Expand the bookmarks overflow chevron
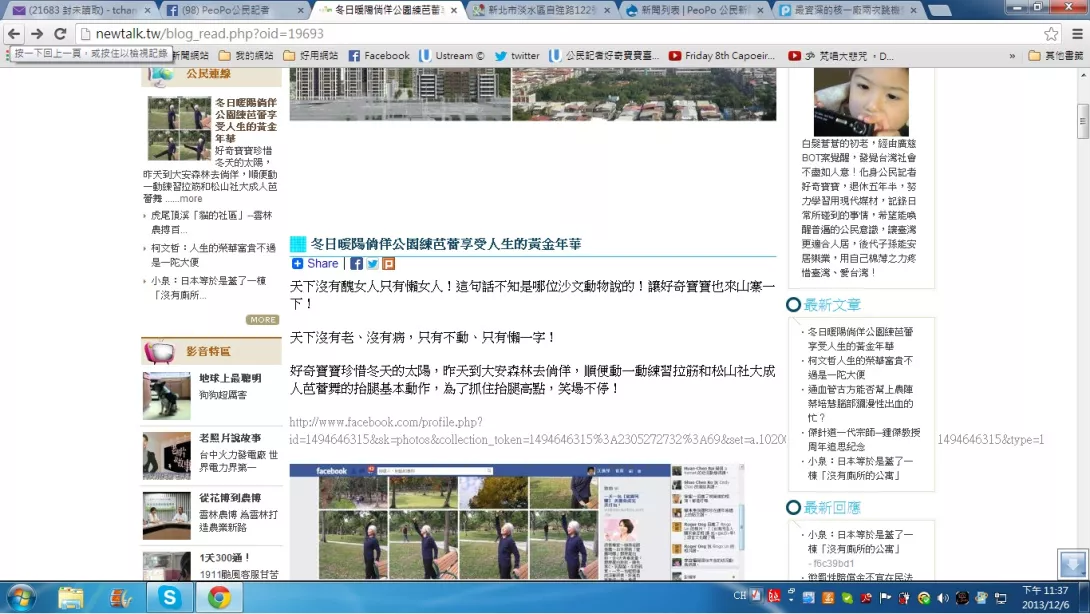 tap(1012, 56)
